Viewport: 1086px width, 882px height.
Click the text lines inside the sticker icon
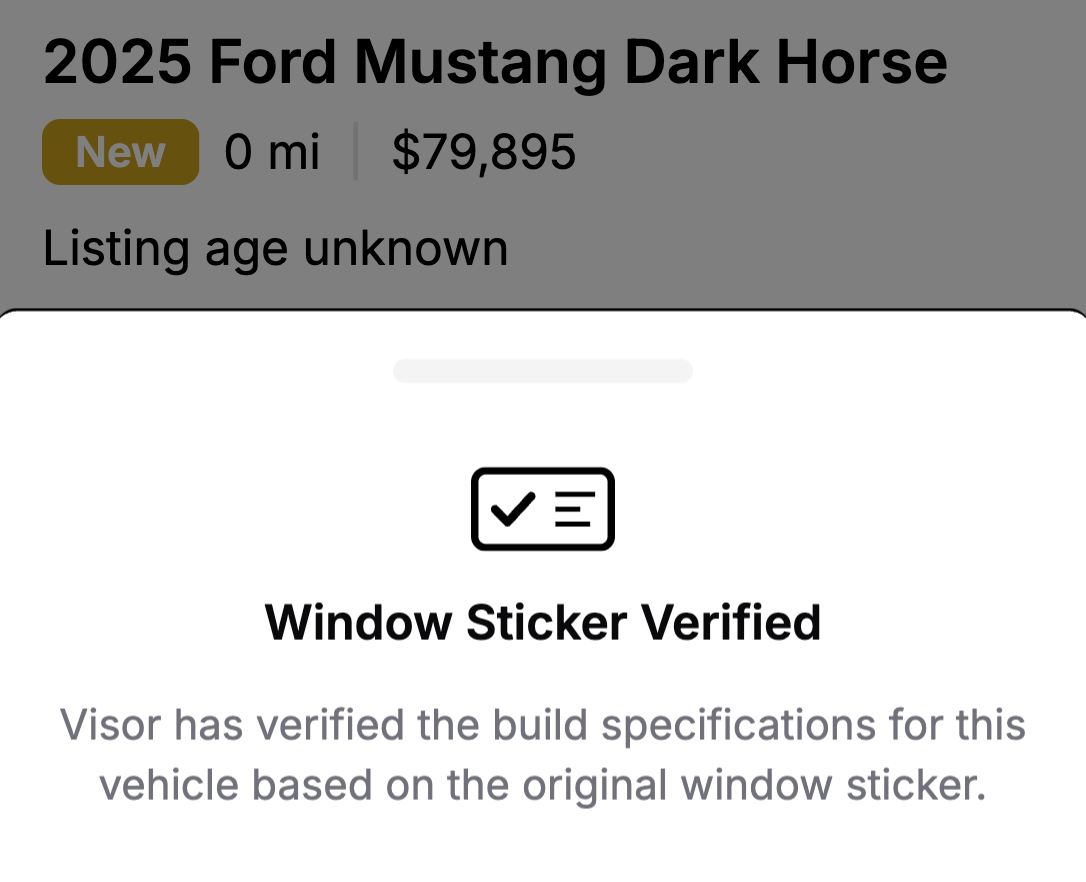pyautogui.click(x=573, y=509)
